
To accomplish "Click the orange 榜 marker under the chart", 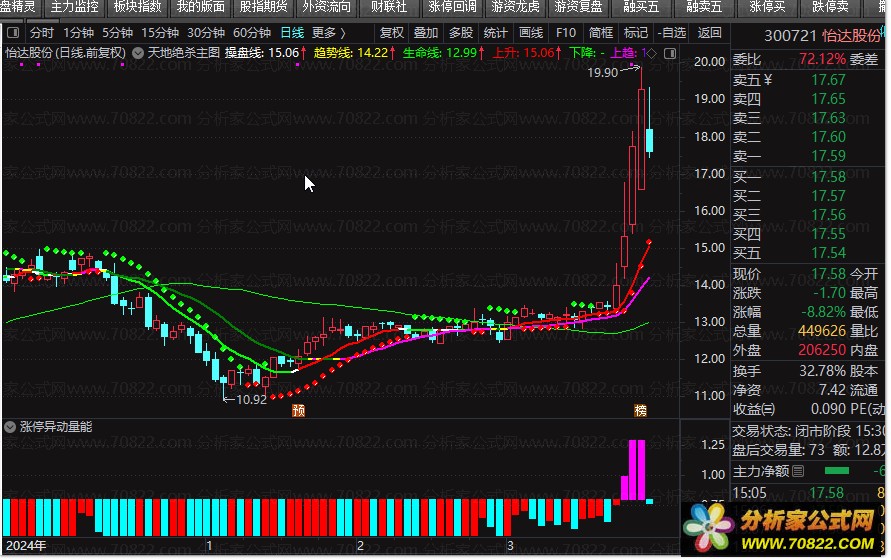I will [x=640, y=410].
